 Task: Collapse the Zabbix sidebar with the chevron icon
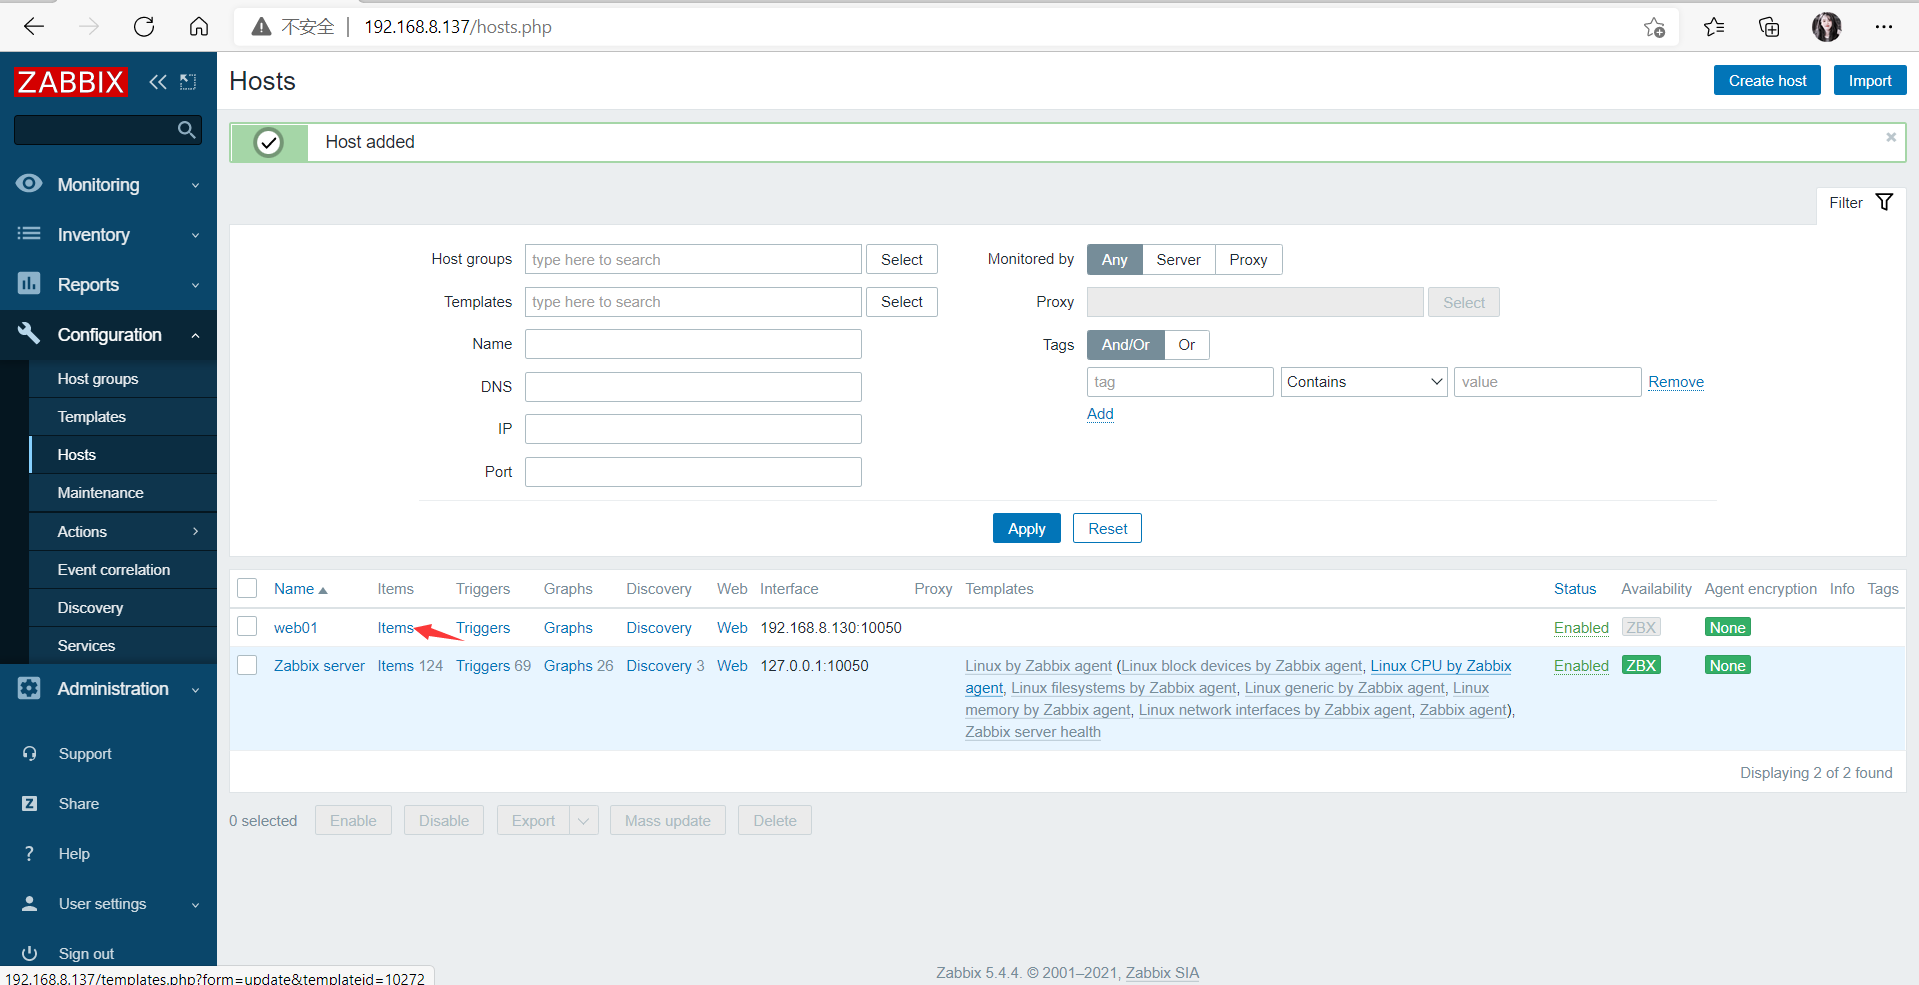157,82
